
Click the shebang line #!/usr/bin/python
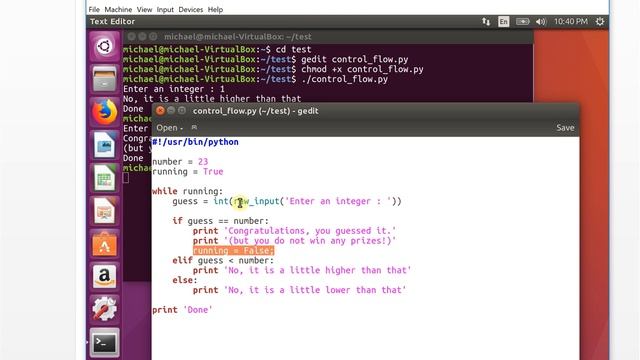[196, 142]
